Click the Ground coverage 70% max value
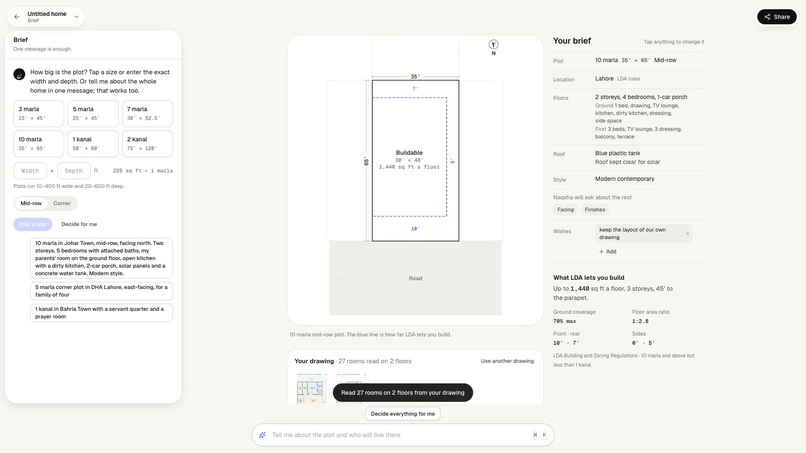806x453 pixels. (x=564, y=321)
